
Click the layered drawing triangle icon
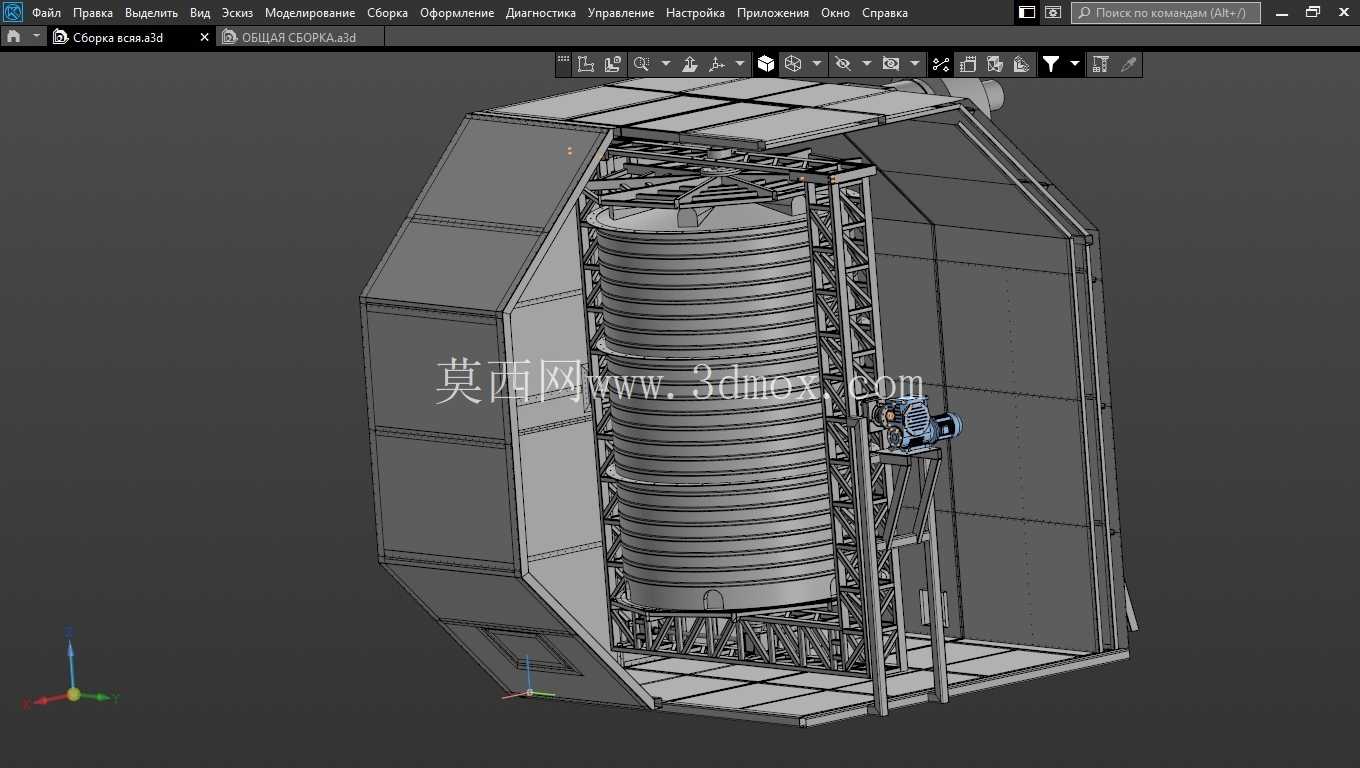point(1021,64)
